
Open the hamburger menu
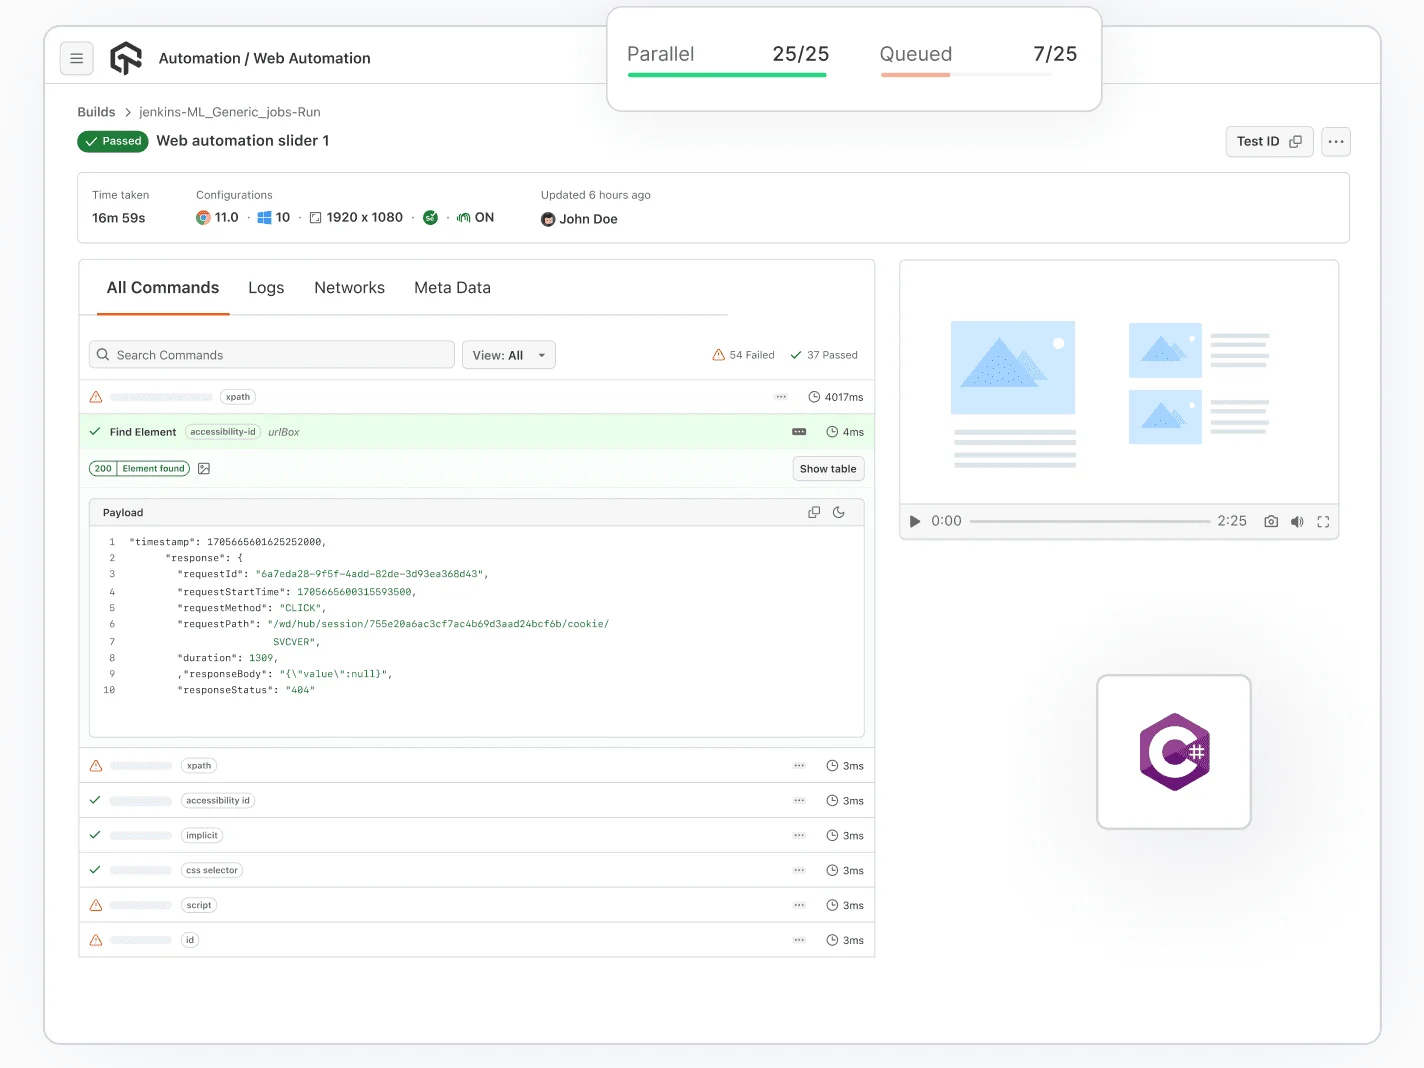pos(77,59)
